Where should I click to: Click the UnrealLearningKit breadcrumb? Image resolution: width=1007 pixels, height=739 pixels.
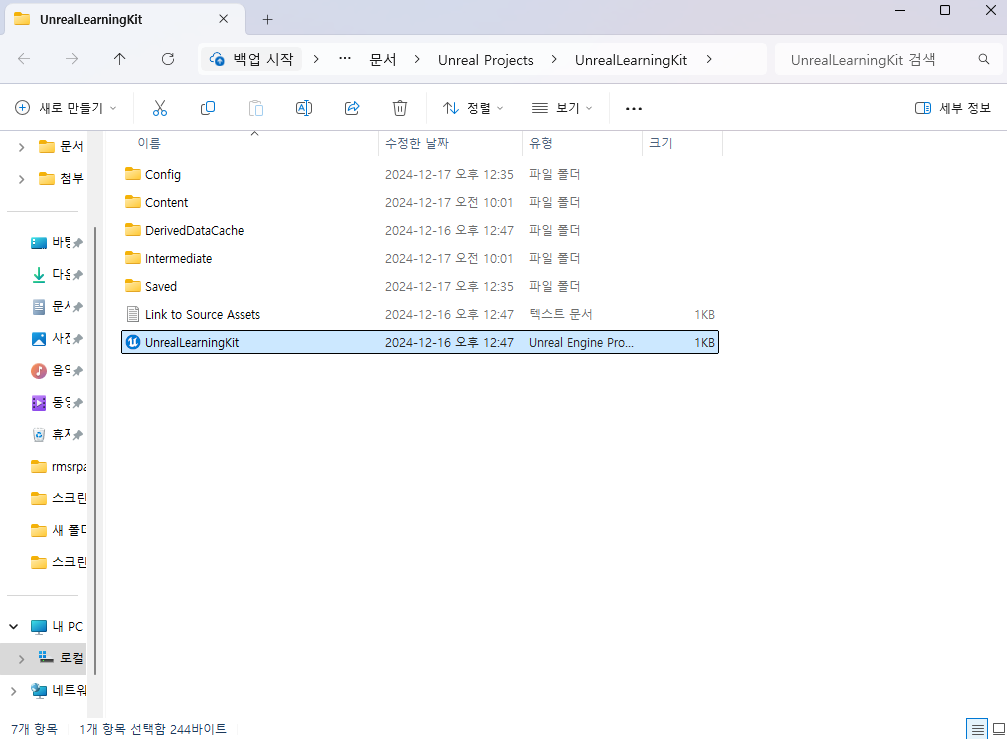(x=631, y=60)
